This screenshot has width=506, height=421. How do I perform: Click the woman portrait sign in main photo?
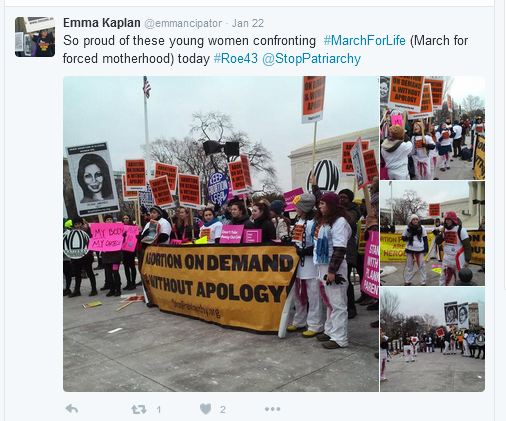click(x=93, y=180)
